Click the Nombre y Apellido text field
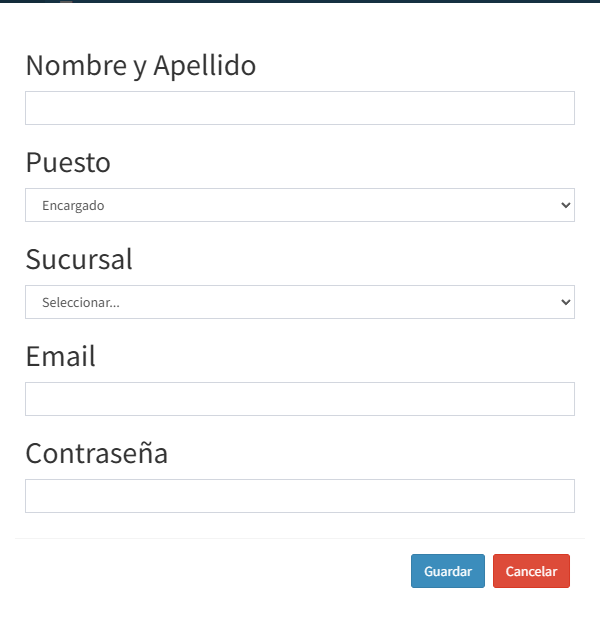 [x=300, y=108]
